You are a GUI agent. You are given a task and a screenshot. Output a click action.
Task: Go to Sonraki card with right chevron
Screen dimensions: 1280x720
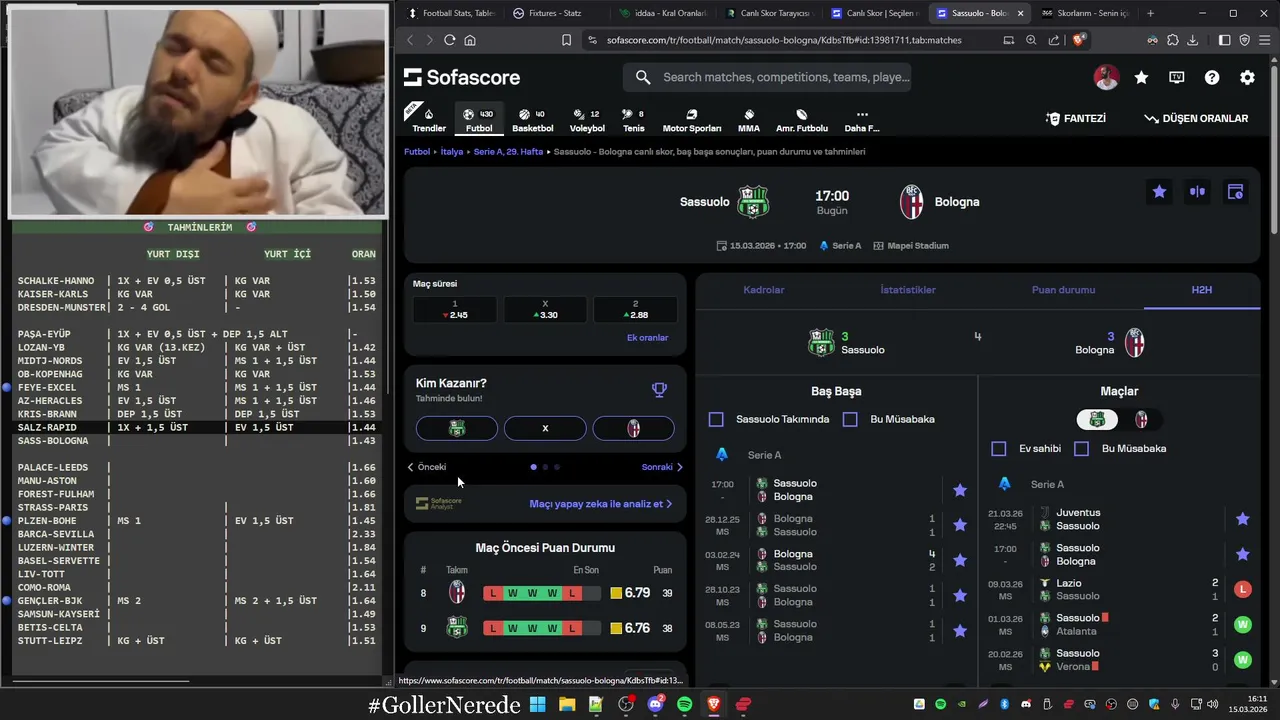[x=662, y=467]
